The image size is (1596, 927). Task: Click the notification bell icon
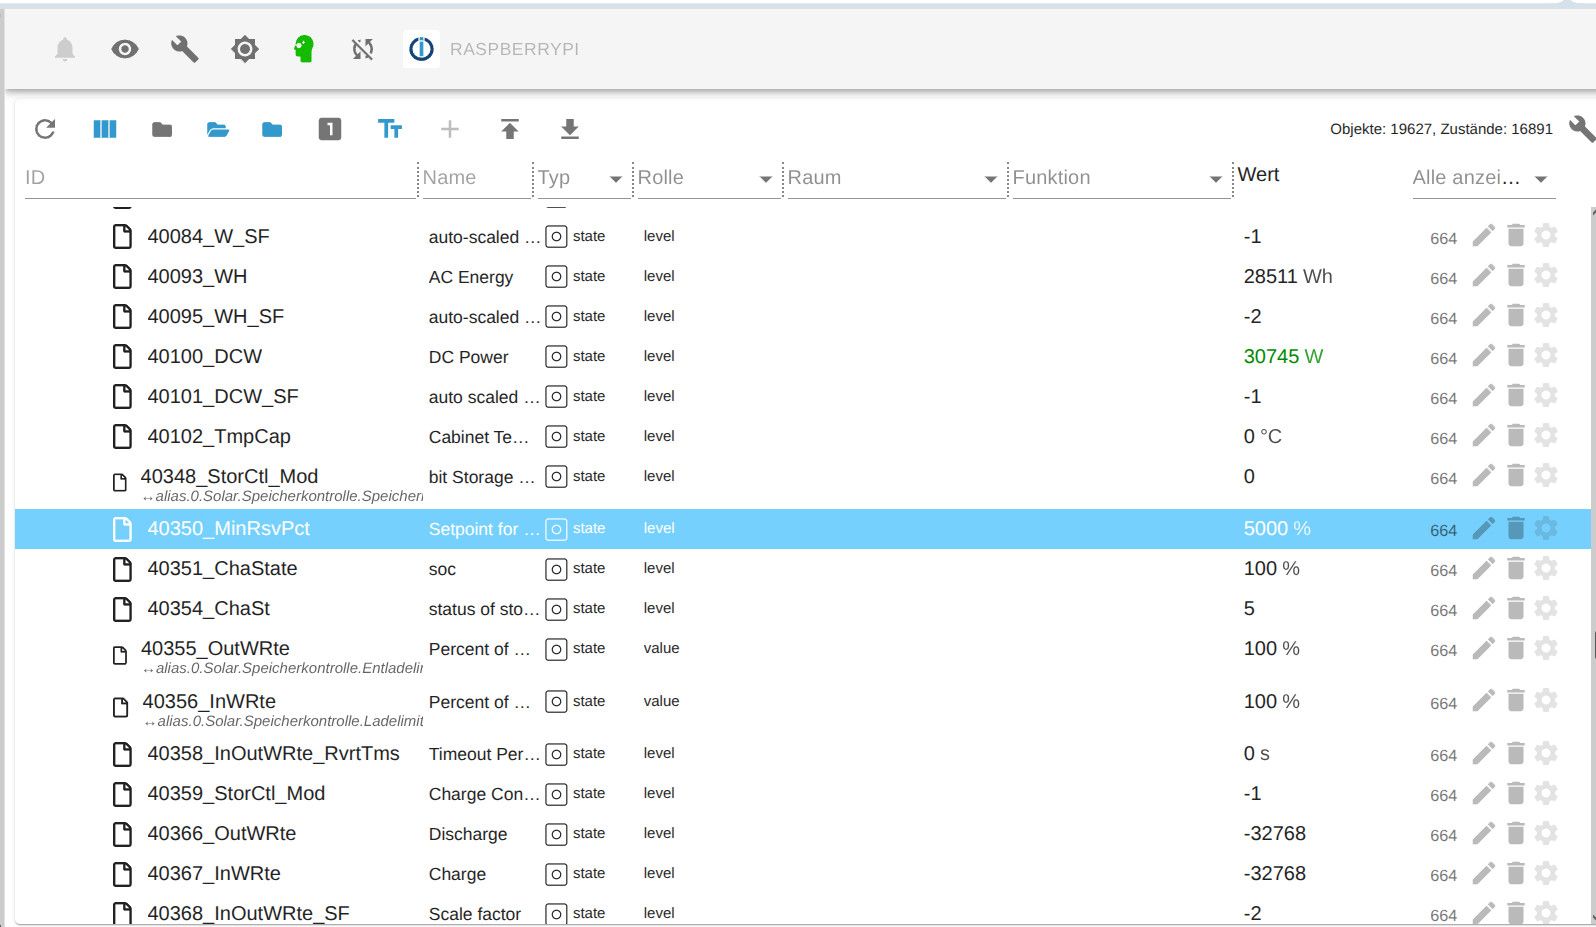click(x=65, y=49)
